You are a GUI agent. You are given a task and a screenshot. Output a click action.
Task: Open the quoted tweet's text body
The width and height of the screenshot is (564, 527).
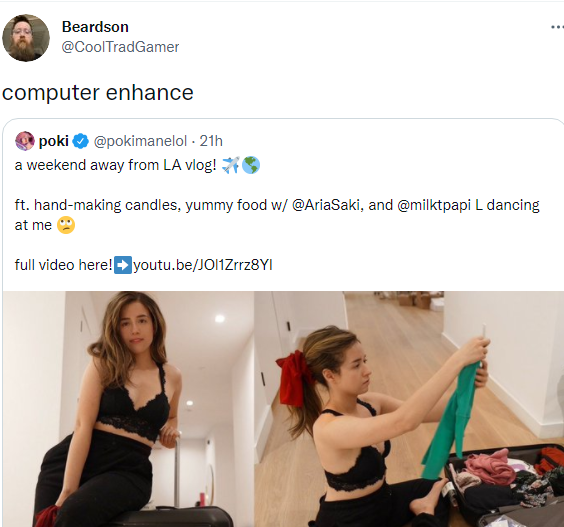[277, 215]
